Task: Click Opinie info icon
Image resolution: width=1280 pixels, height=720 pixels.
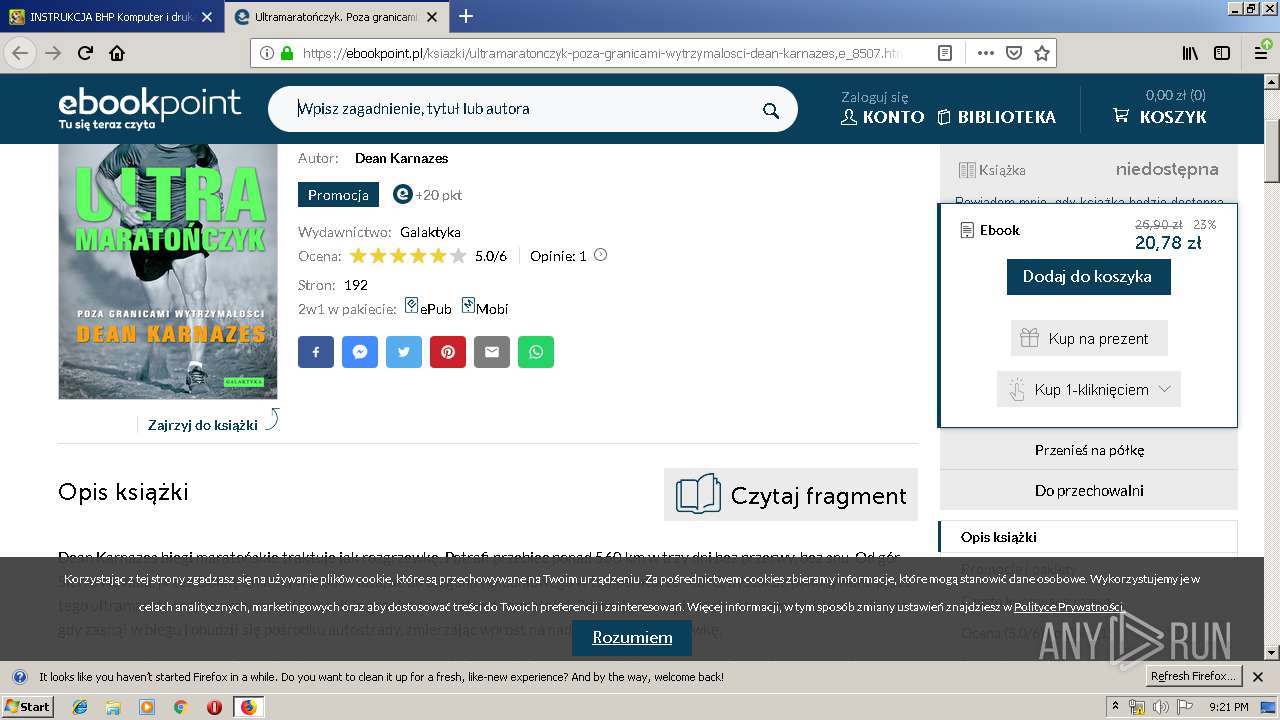Action: (600, 255)
